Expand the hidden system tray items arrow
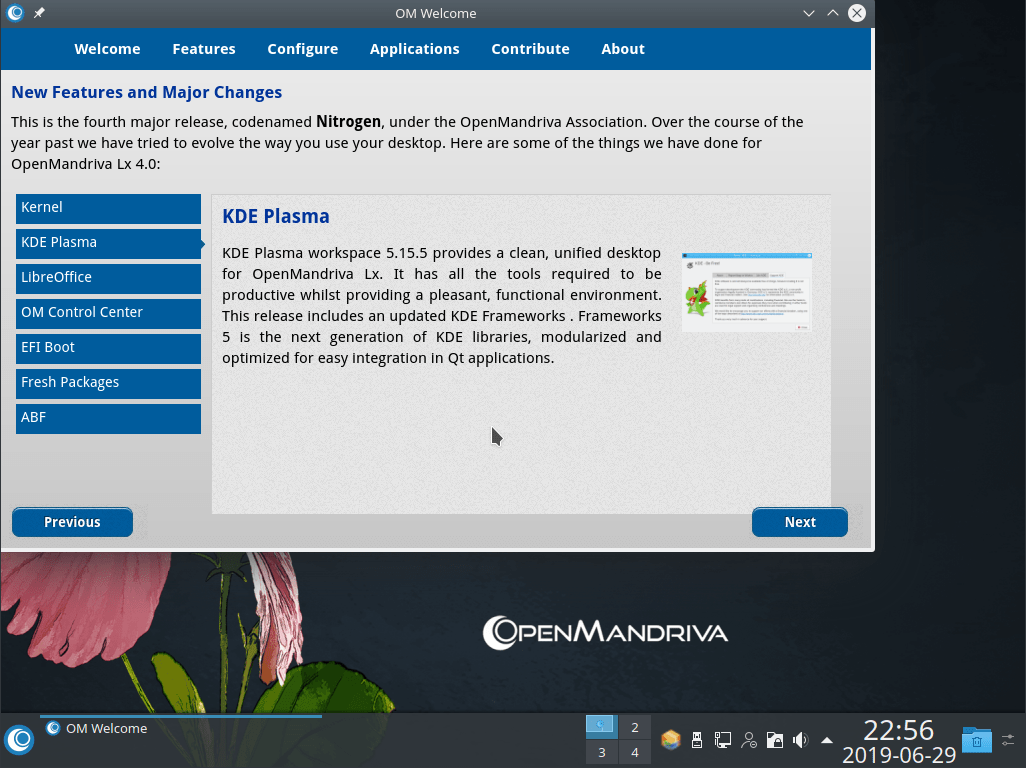 [826, 740]
